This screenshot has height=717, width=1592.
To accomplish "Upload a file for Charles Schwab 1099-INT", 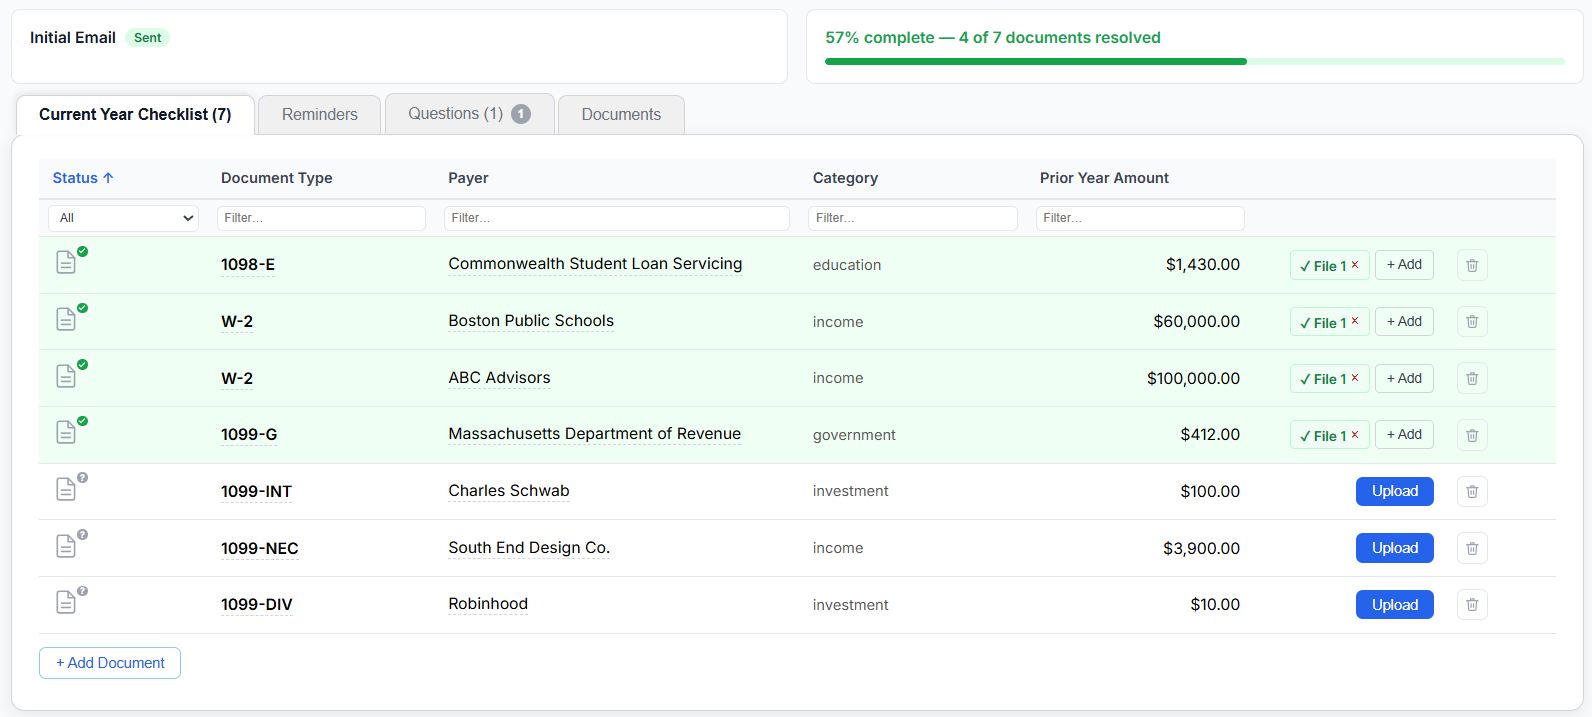I will [1395, 491].
